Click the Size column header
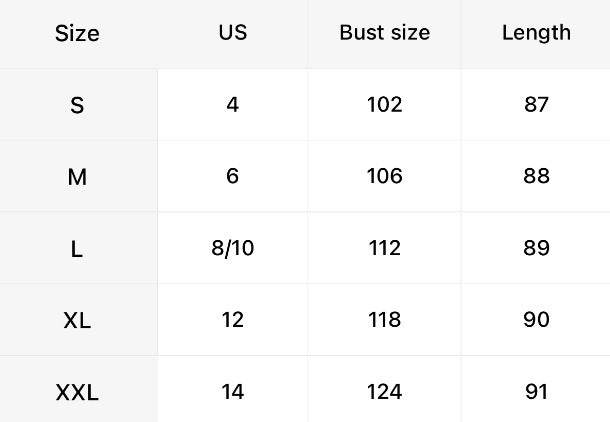This screenshot has height=422, width=610. pos(77,33)
